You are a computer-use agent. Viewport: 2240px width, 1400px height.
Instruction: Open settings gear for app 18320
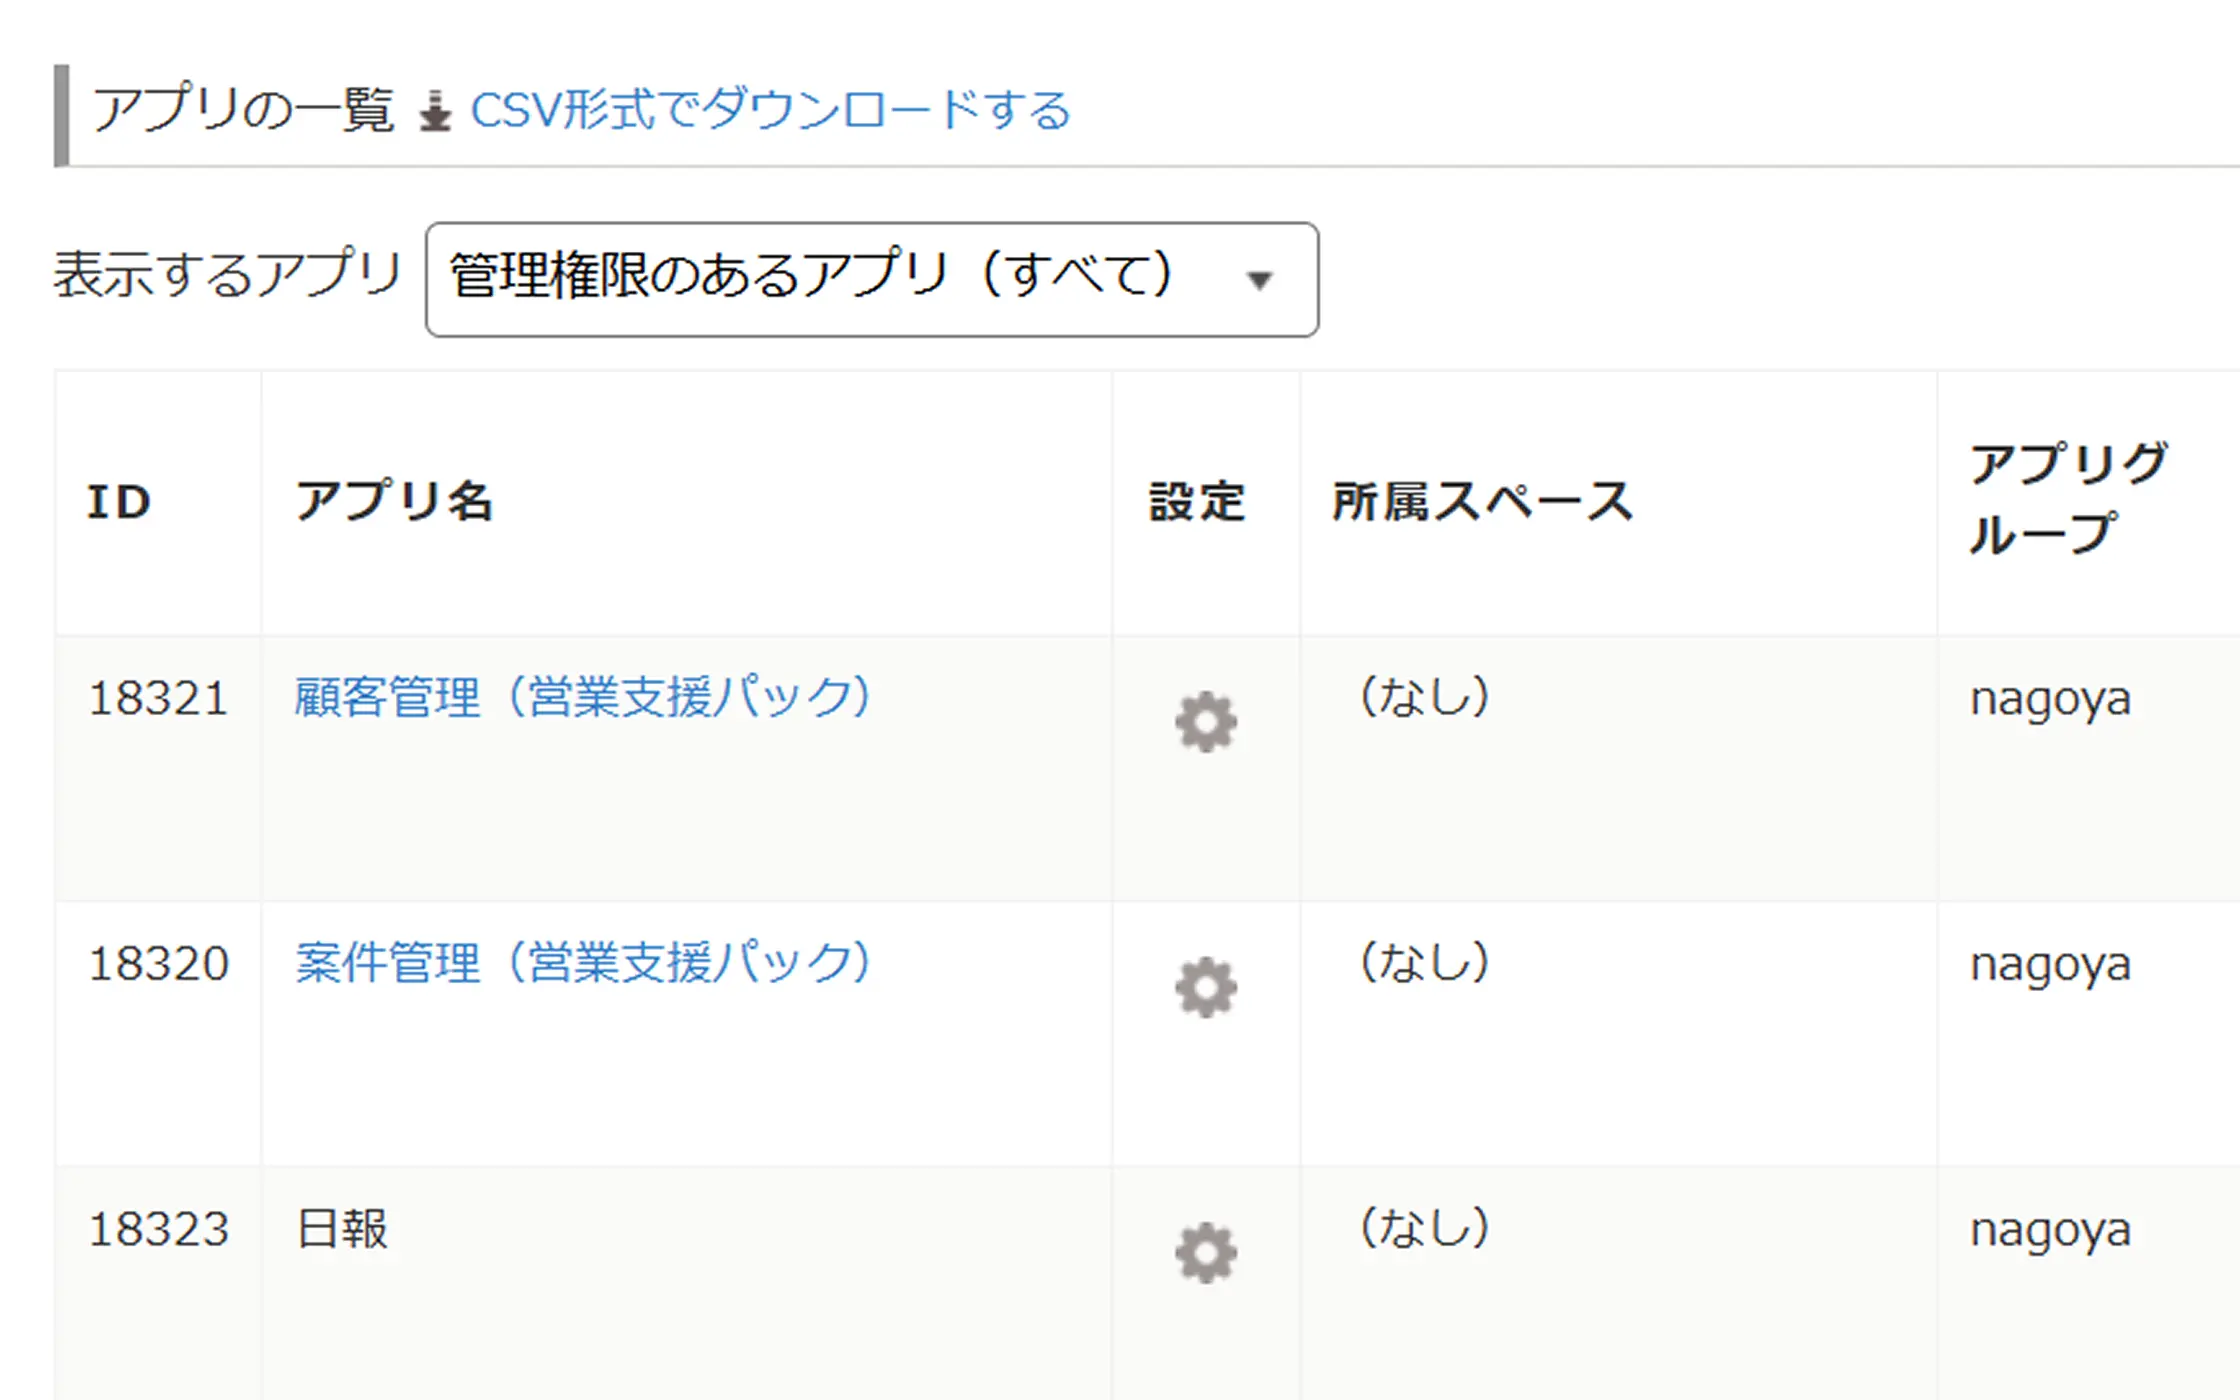pos(1206,988)
